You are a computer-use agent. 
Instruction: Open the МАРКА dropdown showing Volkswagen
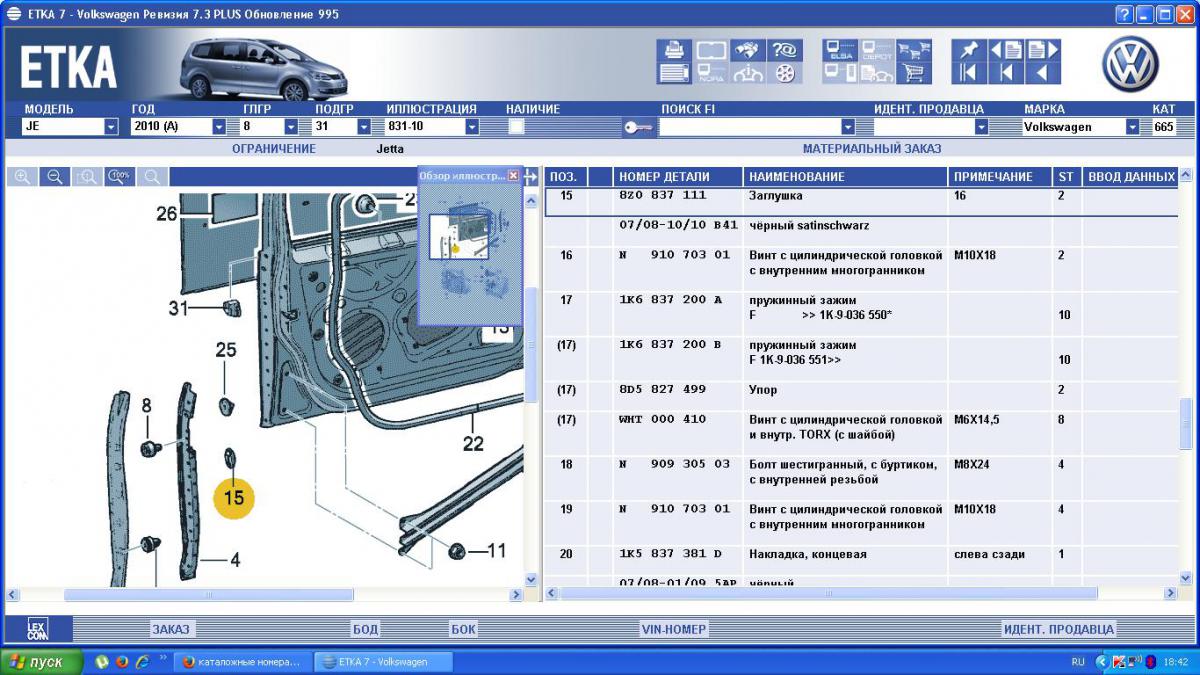tap(1133, 127)
